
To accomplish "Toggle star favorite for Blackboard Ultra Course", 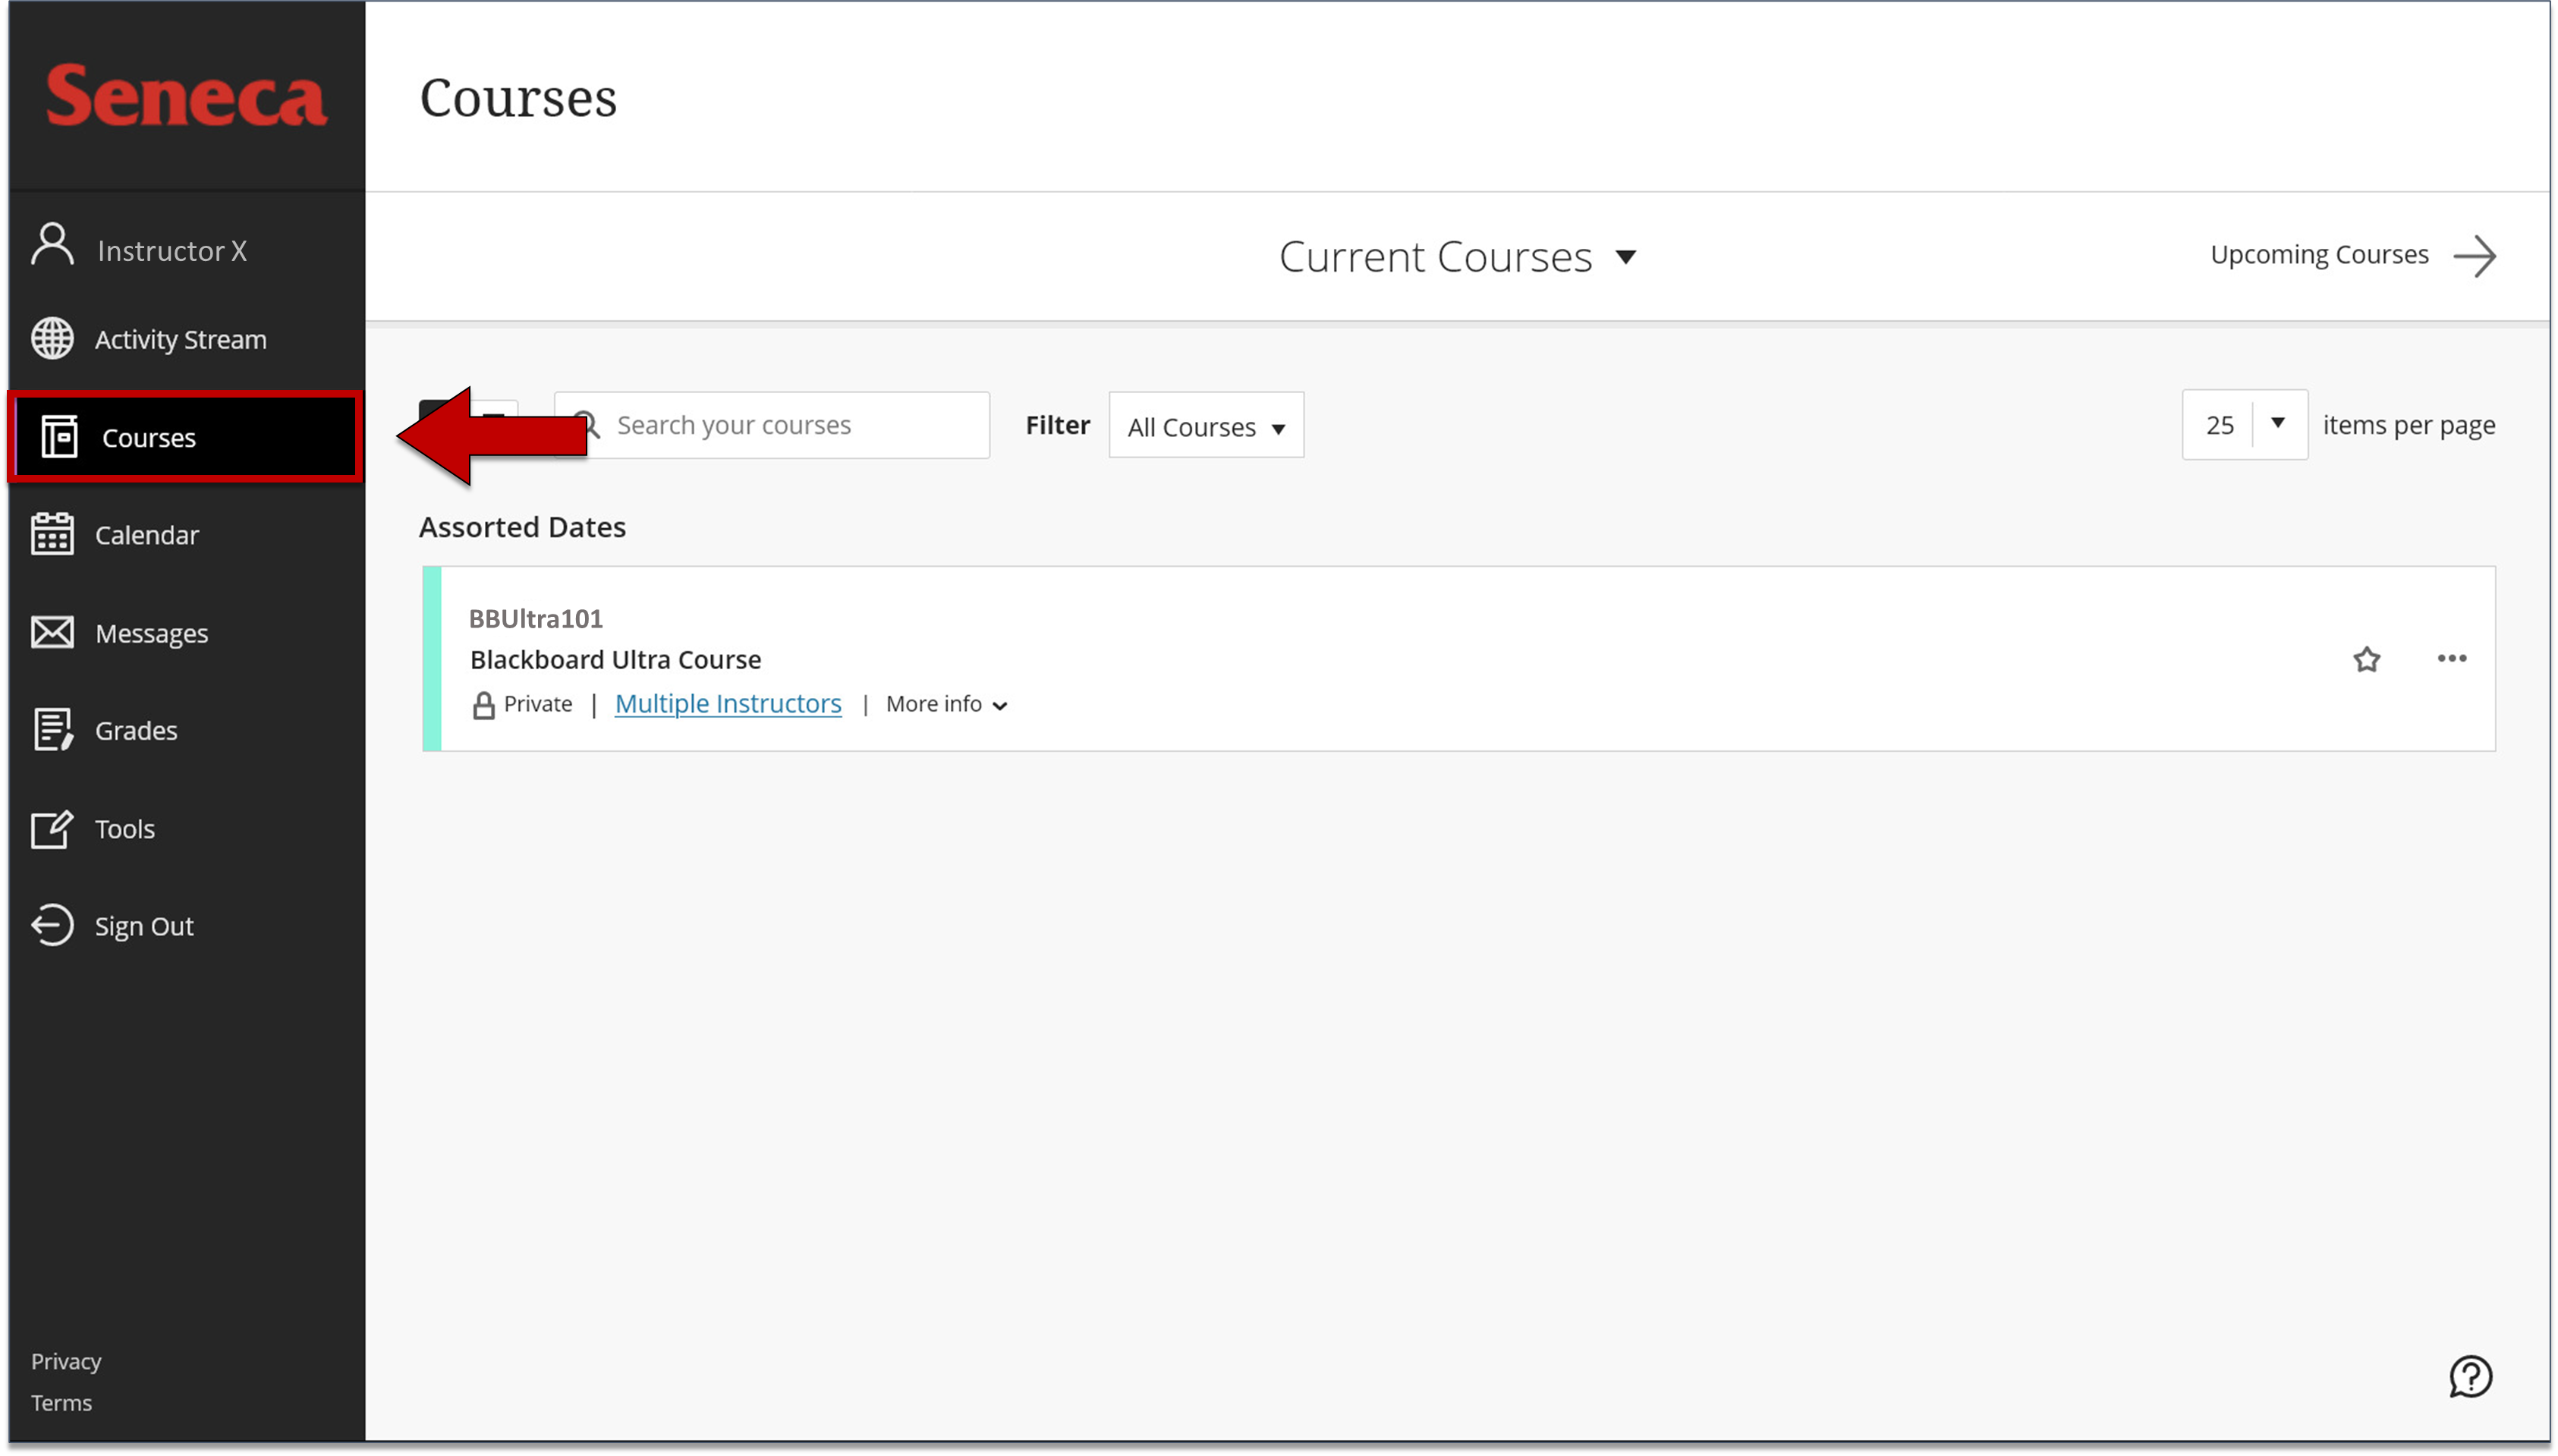I will pos(2367,657).
